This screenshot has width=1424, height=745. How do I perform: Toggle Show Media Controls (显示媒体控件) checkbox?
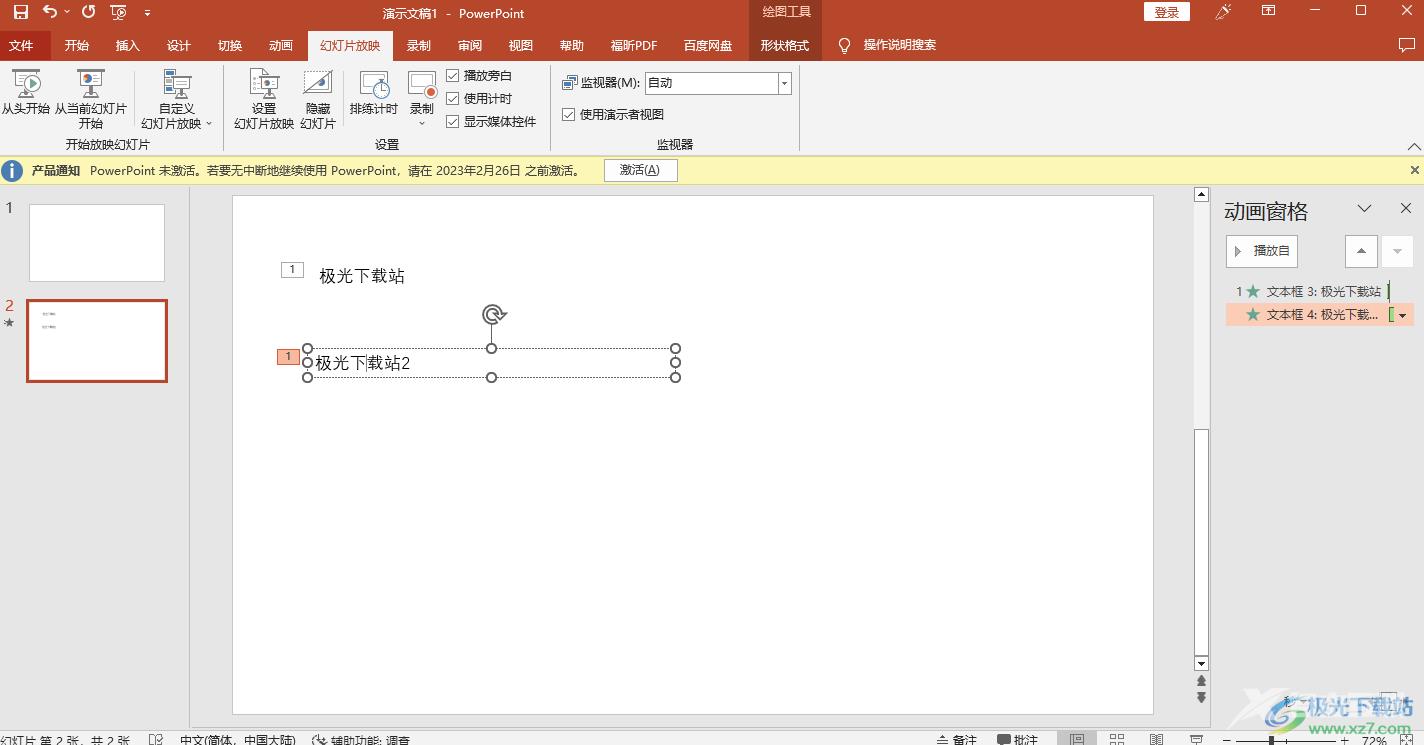pyautogui.click(x=452, y=121)
